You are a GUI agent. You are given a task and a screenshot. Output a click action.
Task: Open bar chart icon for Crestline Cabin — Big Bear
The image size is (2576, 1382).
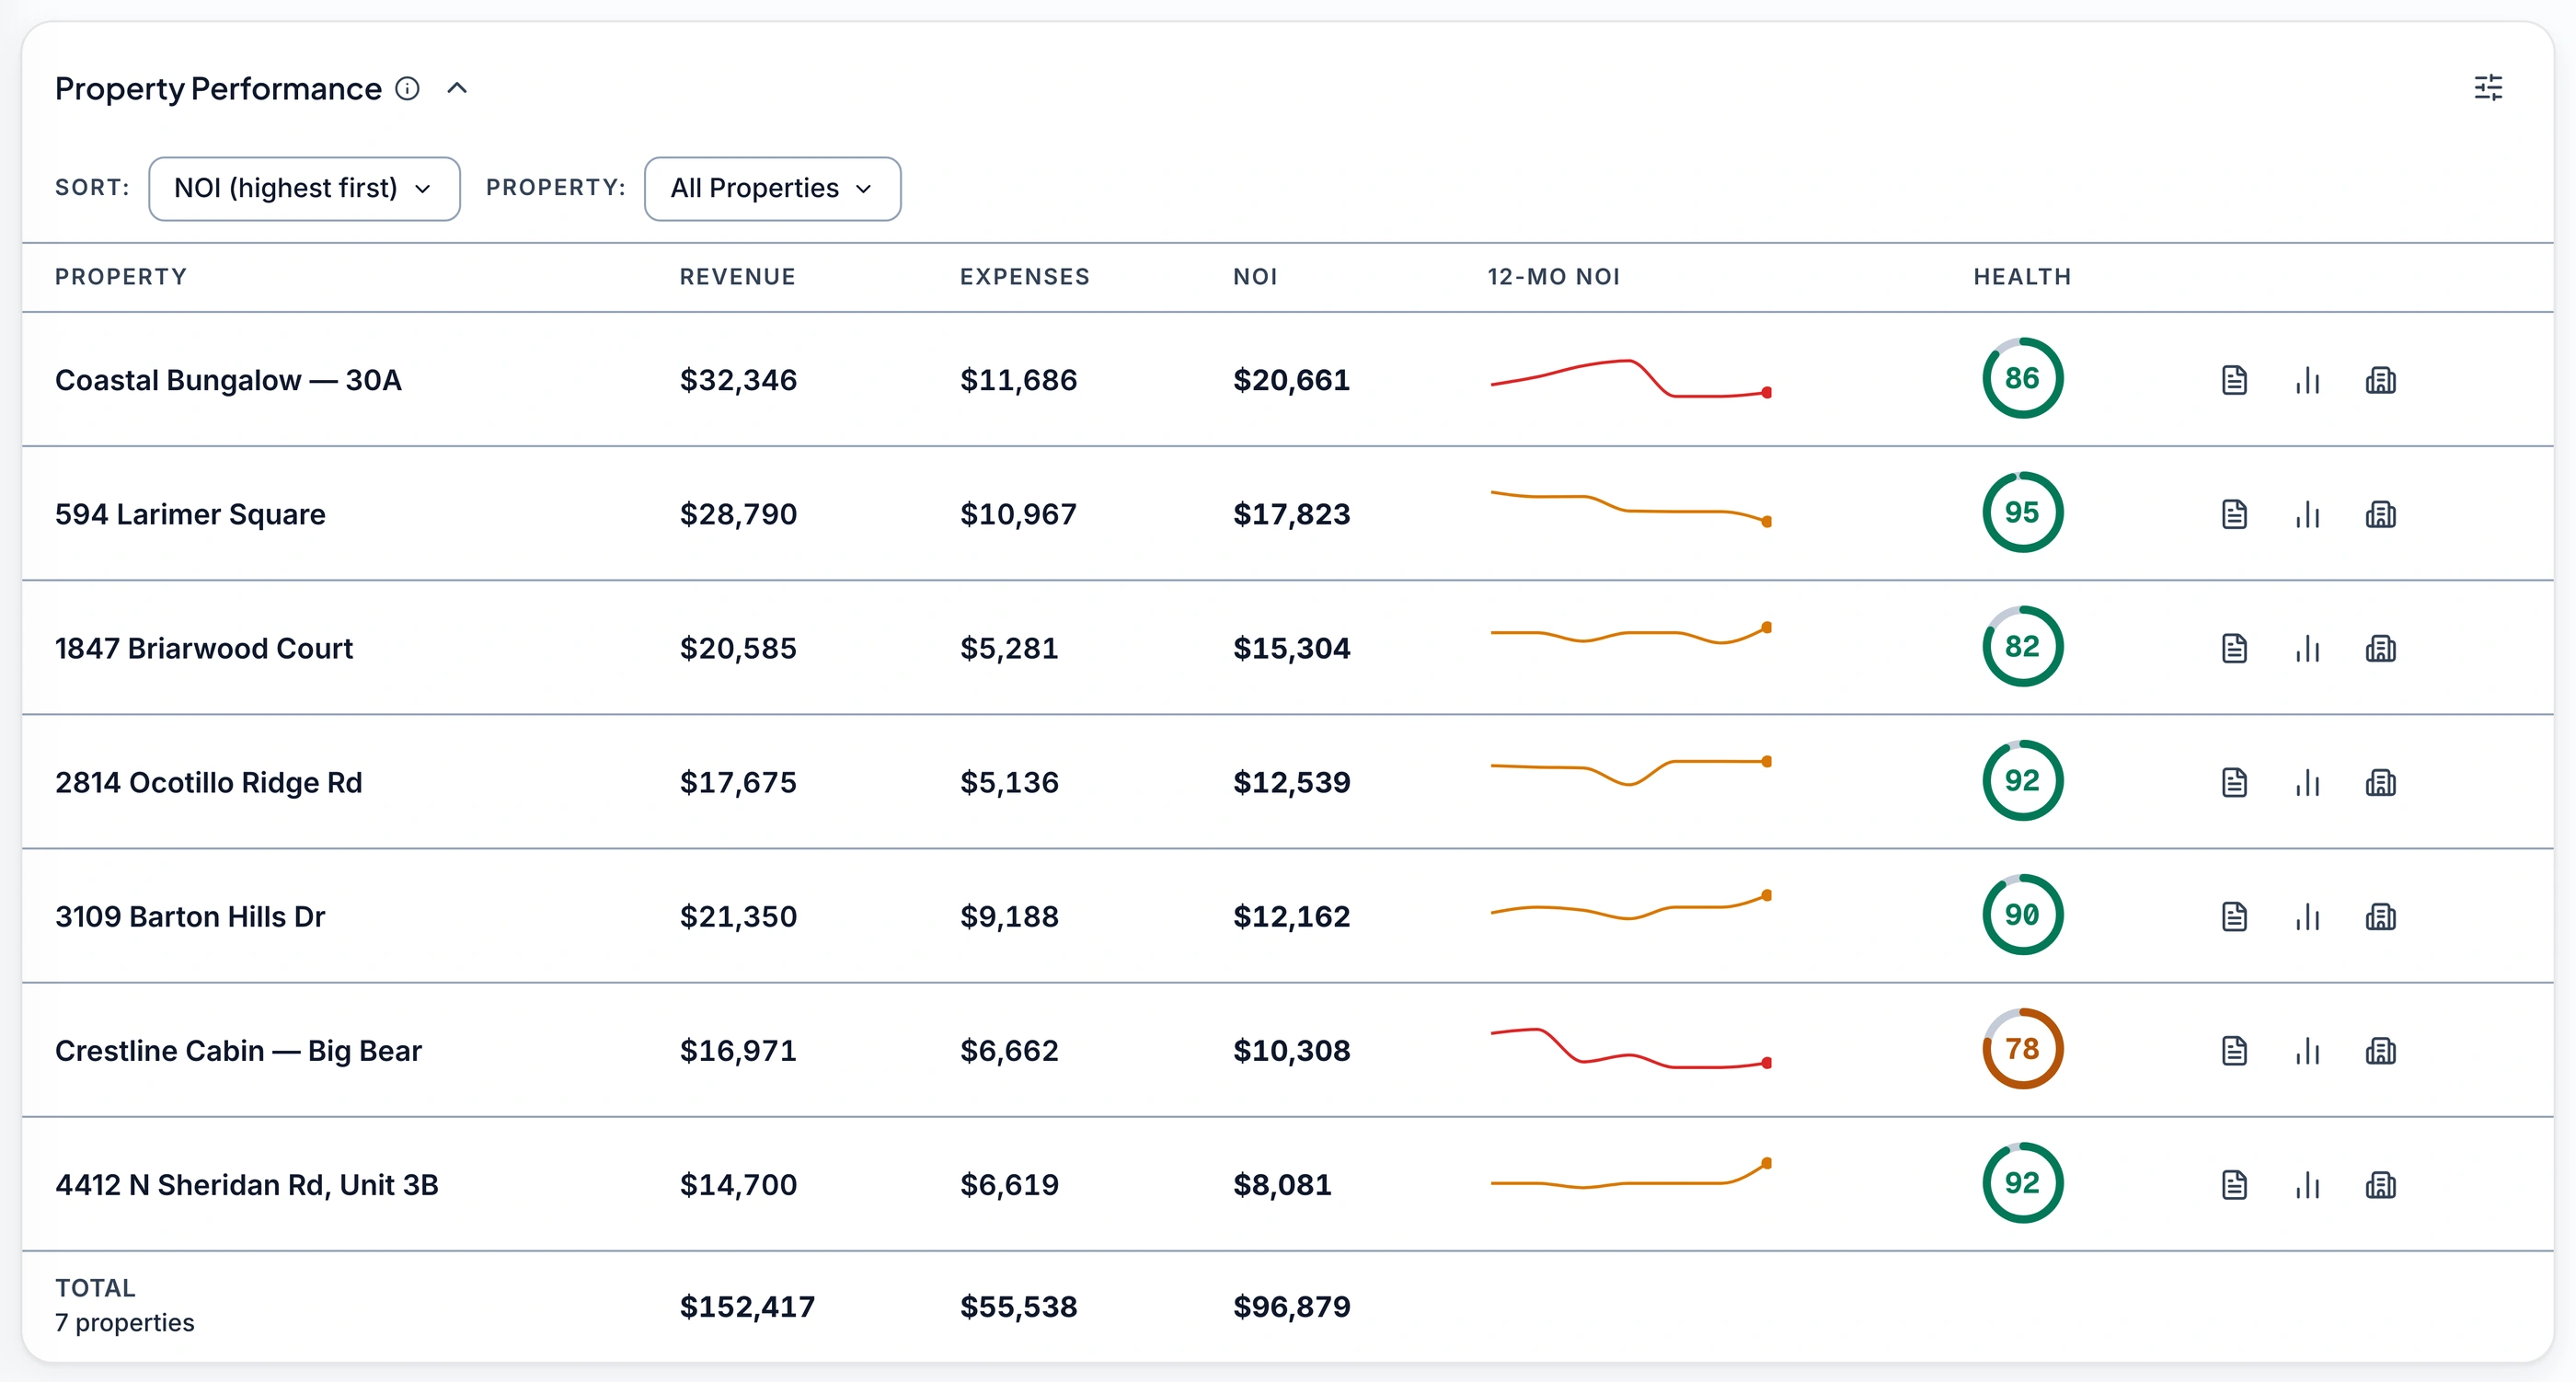coord(2307,1050)
